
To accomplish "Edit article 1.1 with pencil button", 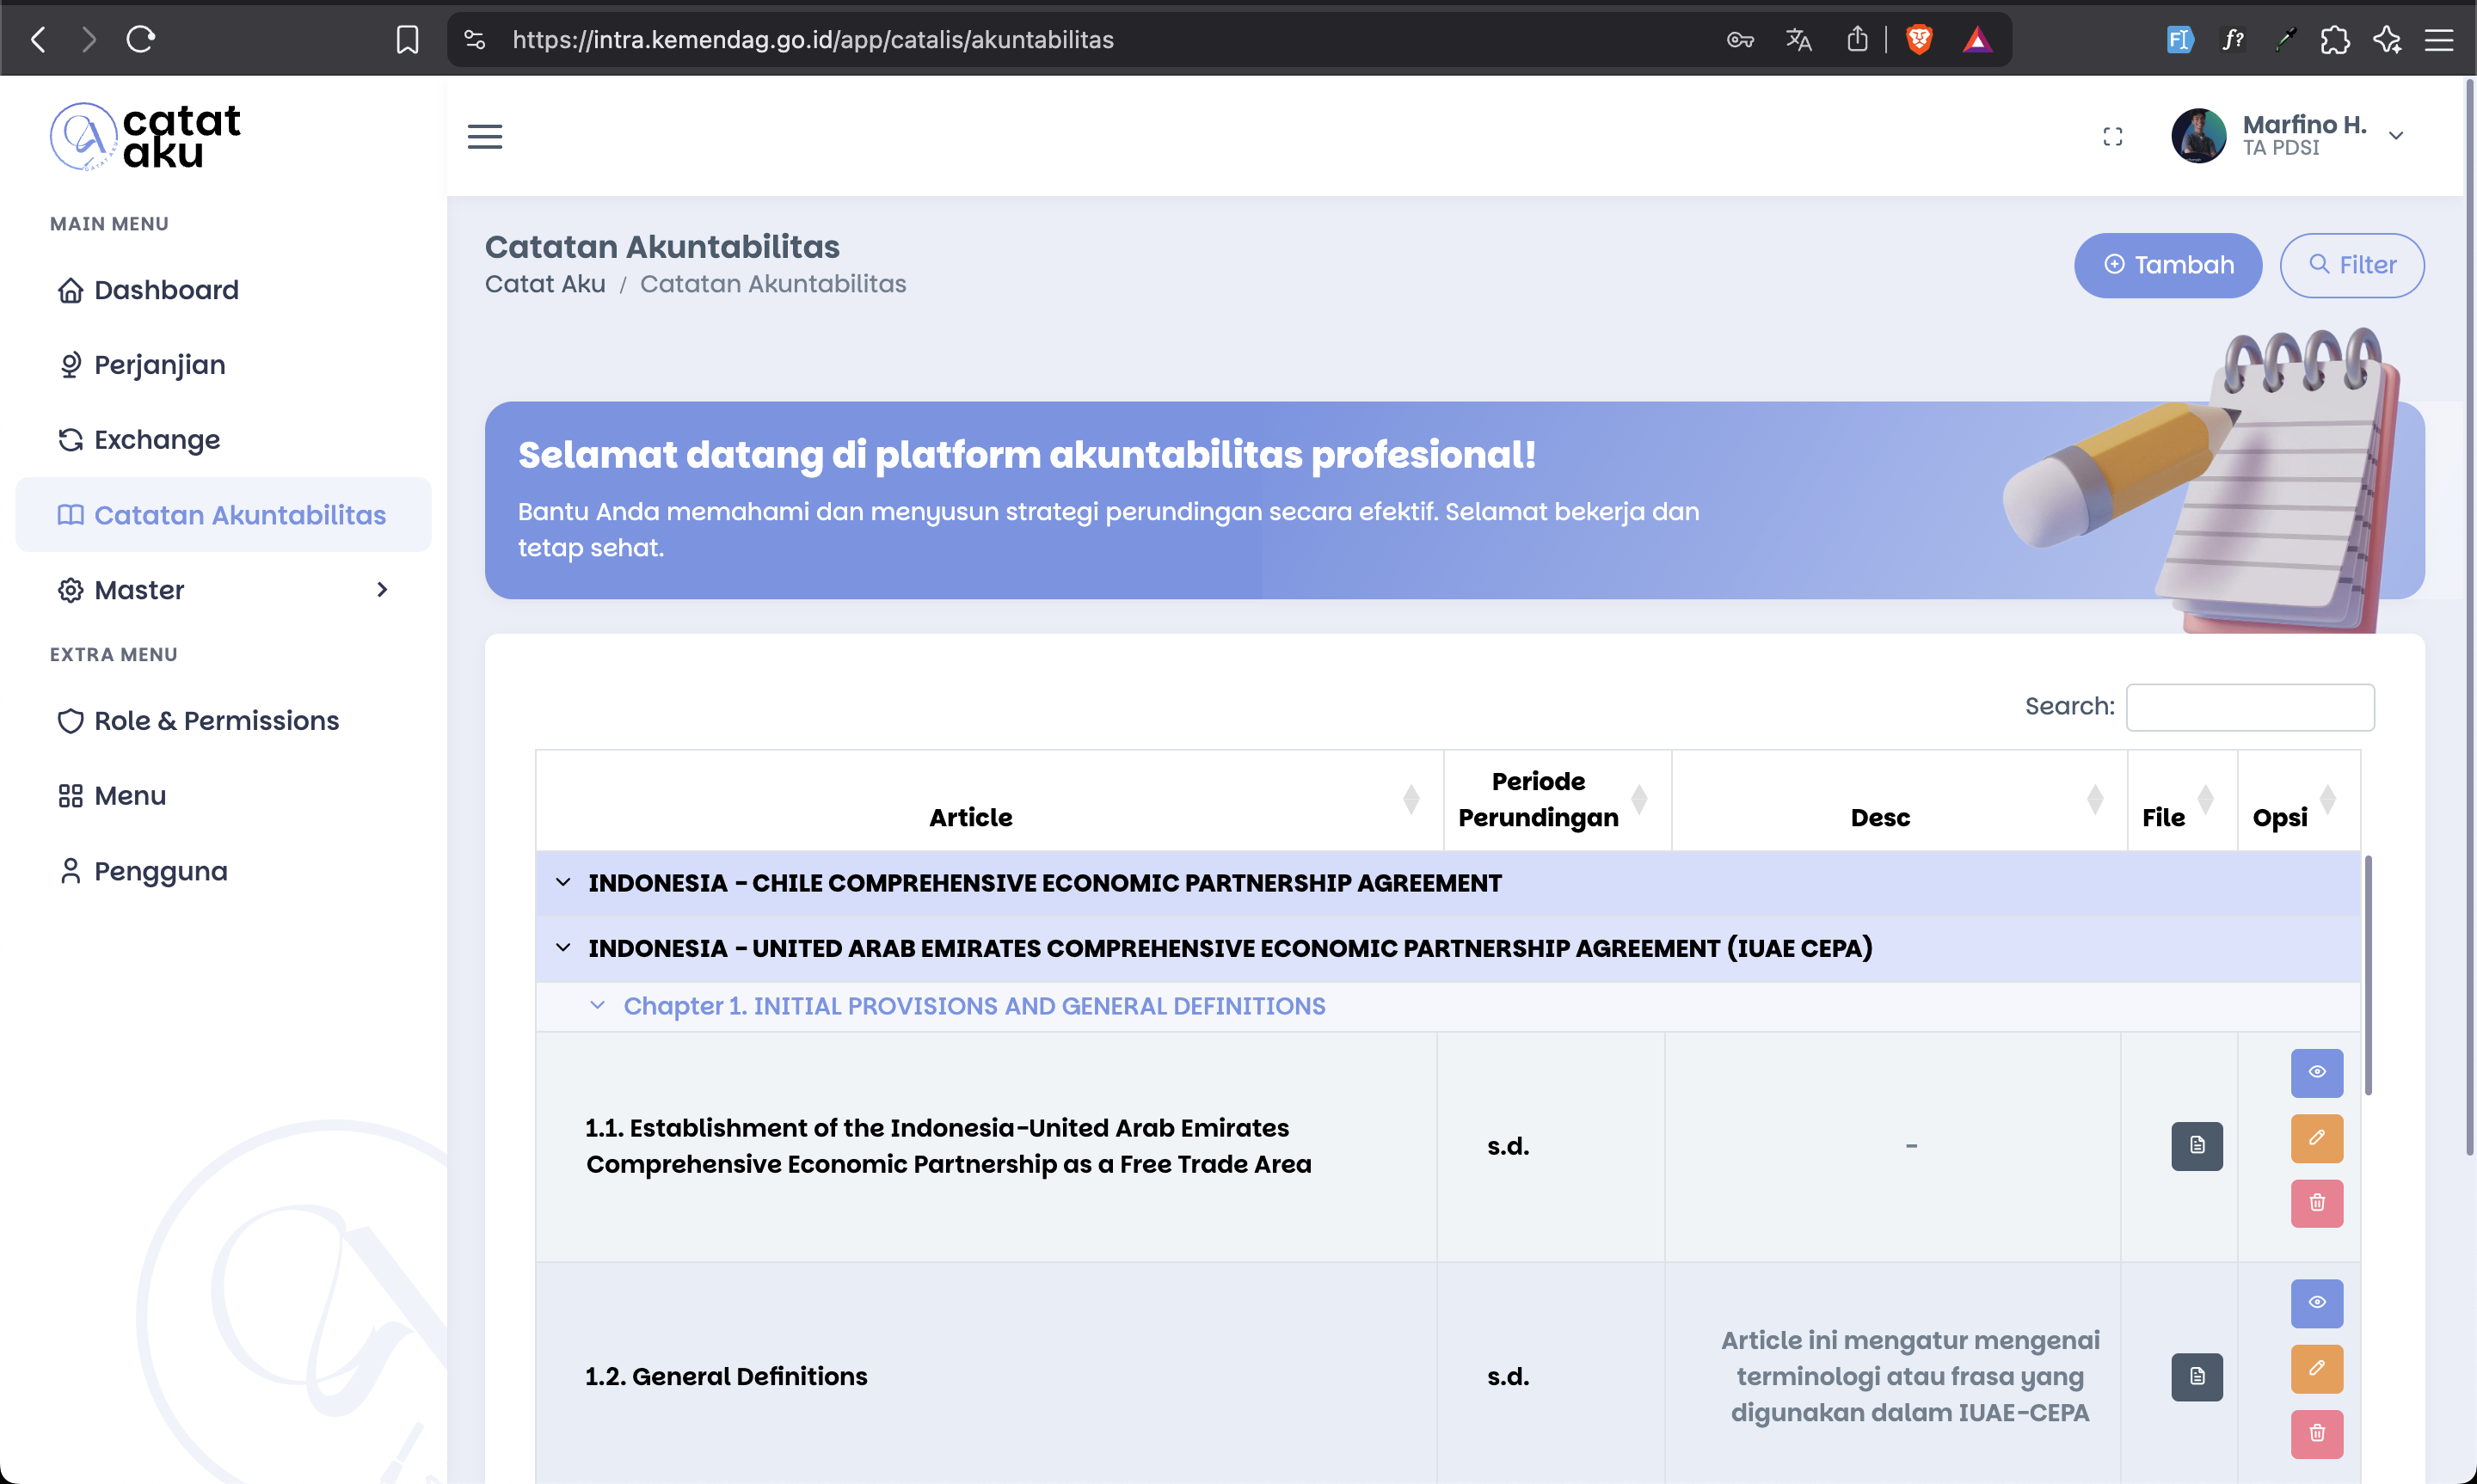I will (2316, 1138).
